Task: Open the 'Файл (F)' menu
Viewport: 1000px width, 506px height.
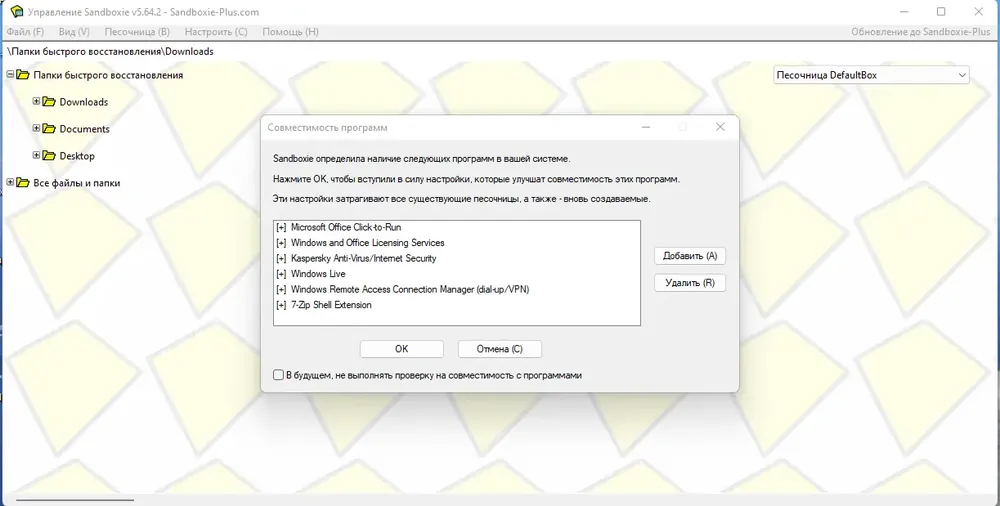Action: coord(26,32)
